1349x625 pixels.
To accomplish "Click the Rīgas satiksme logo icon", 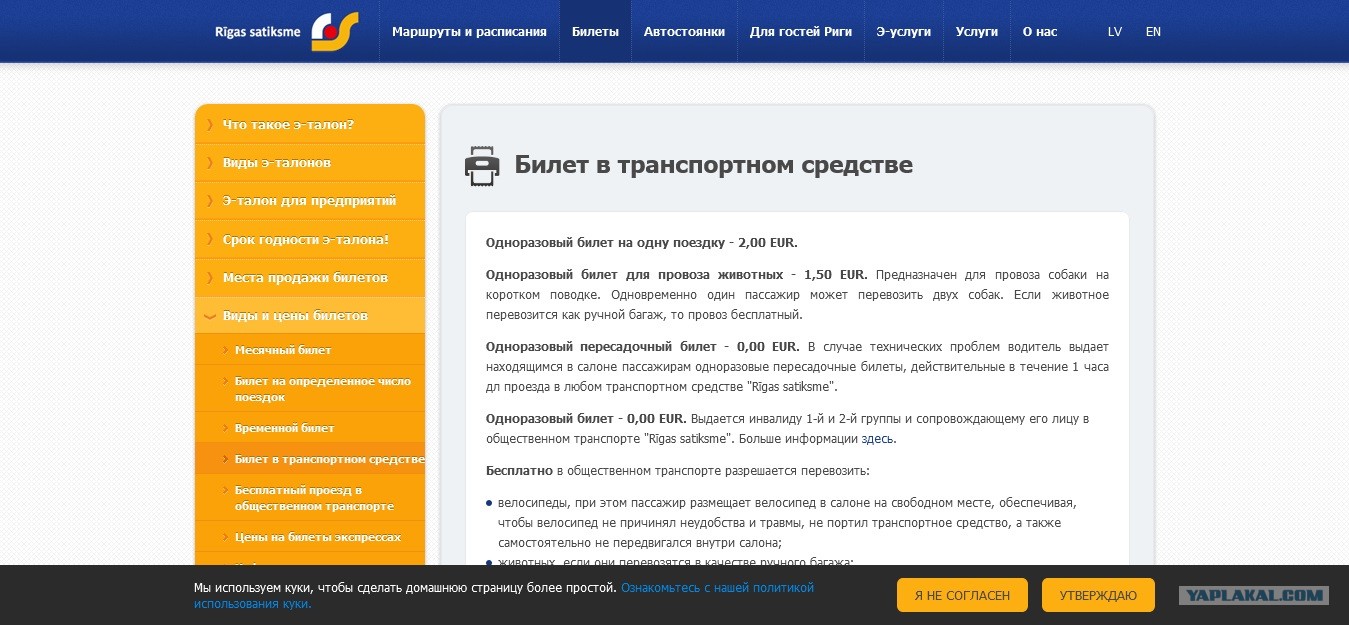I will click(335, 31).
